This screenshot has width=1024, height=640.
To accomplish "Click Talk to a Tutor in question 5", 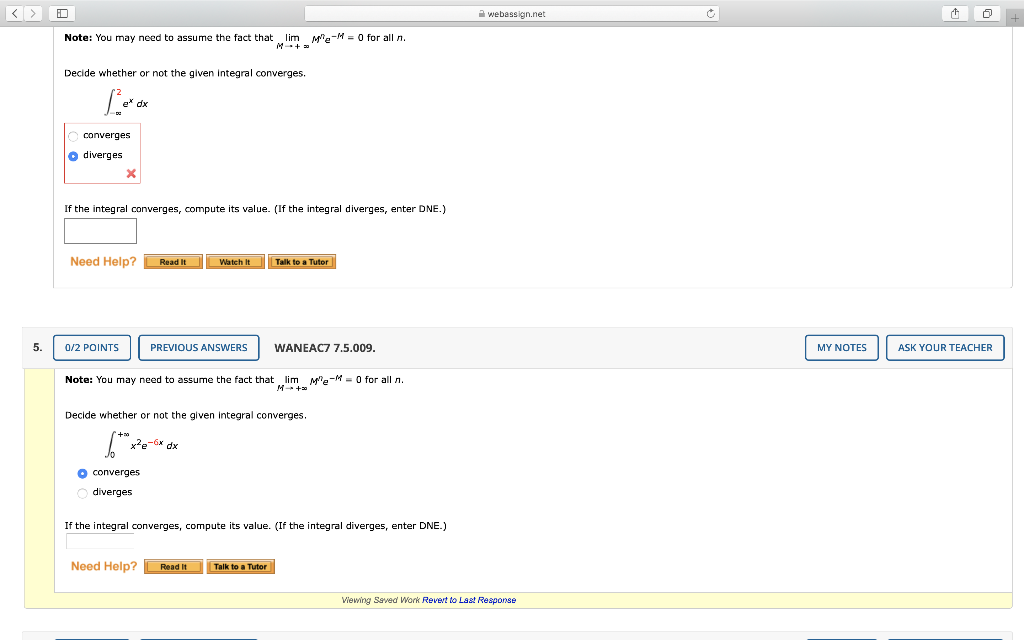I will pyautogui.click(x=240, y=565).
